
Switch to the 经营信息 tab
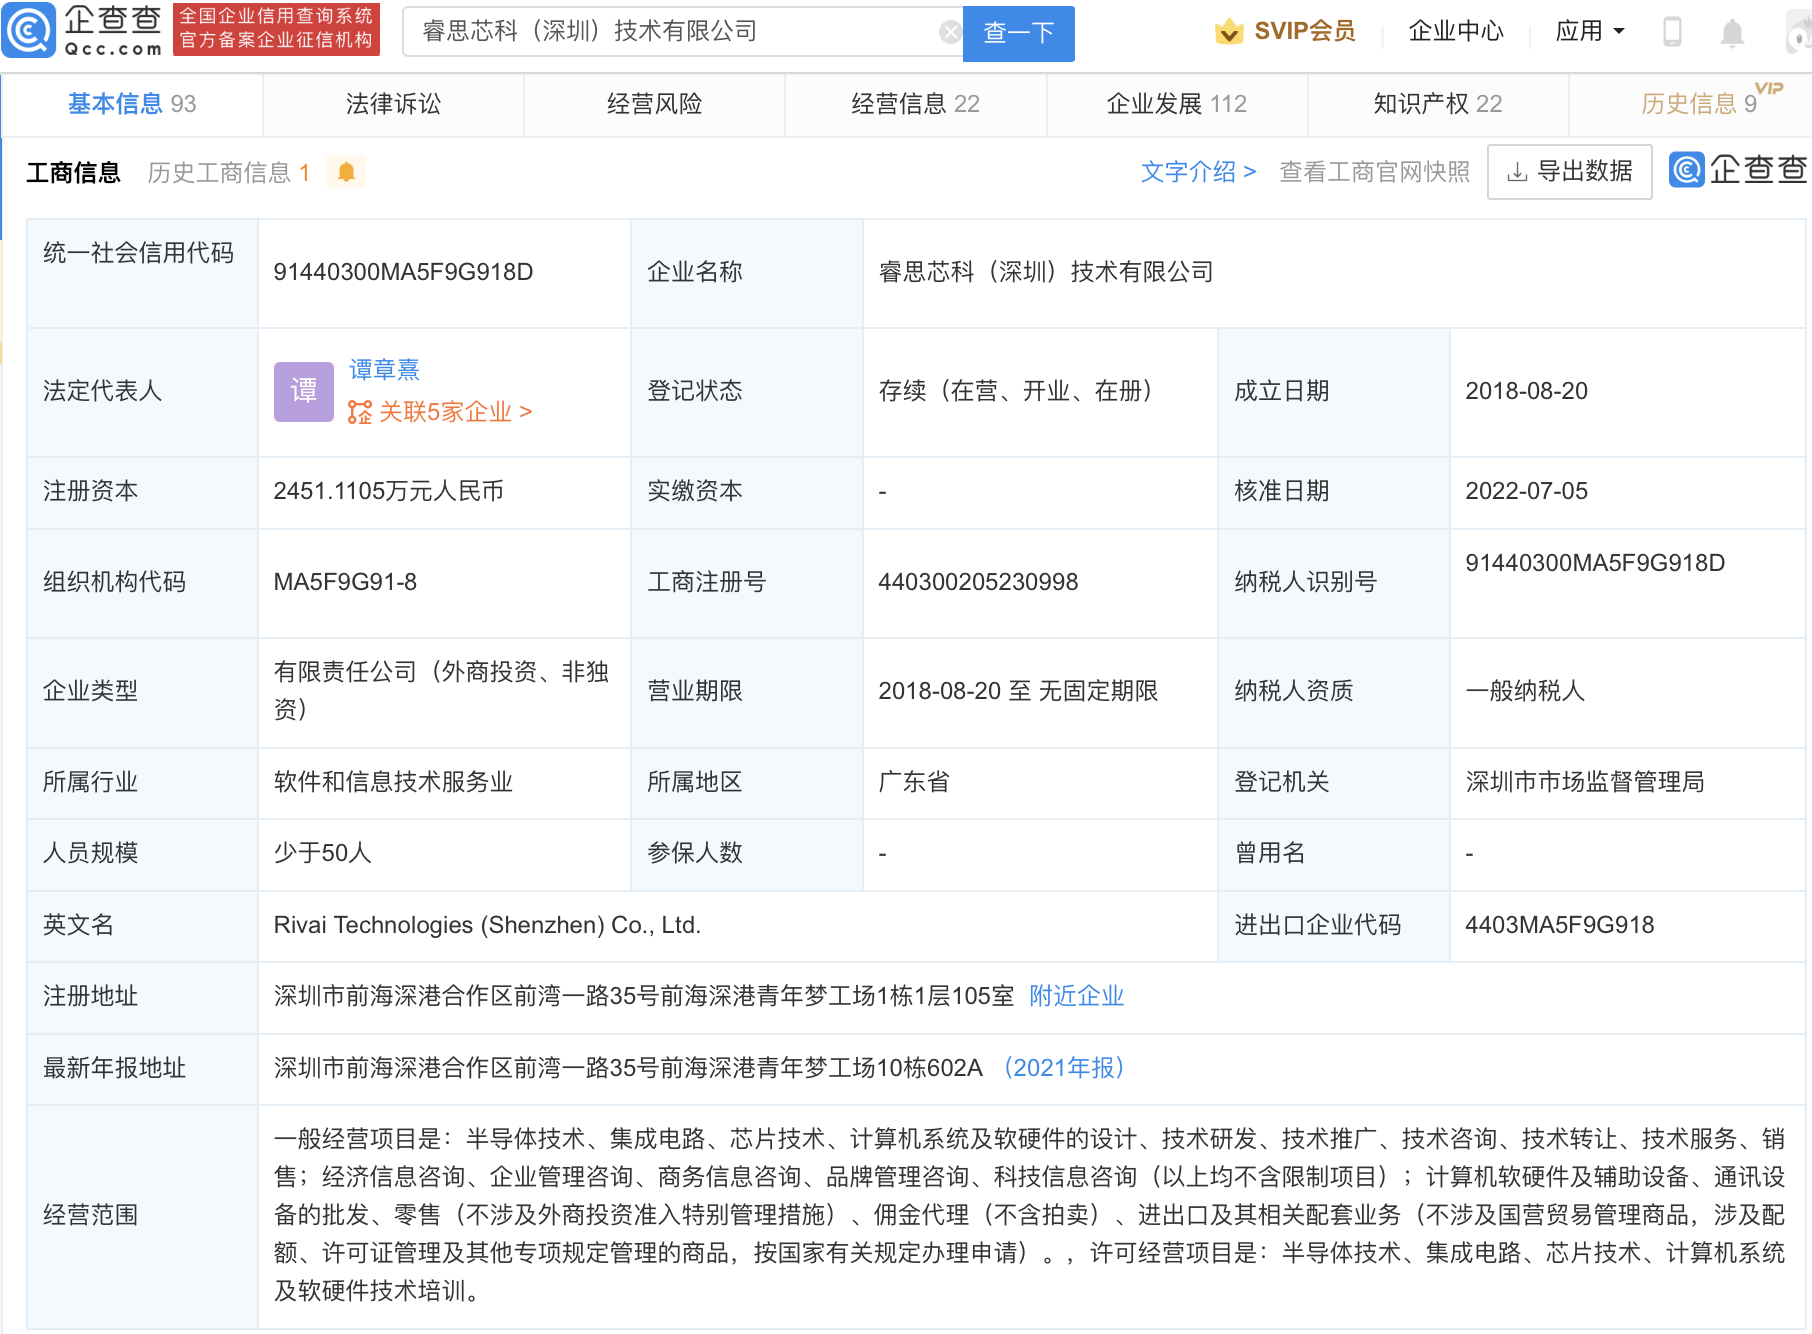915,104
